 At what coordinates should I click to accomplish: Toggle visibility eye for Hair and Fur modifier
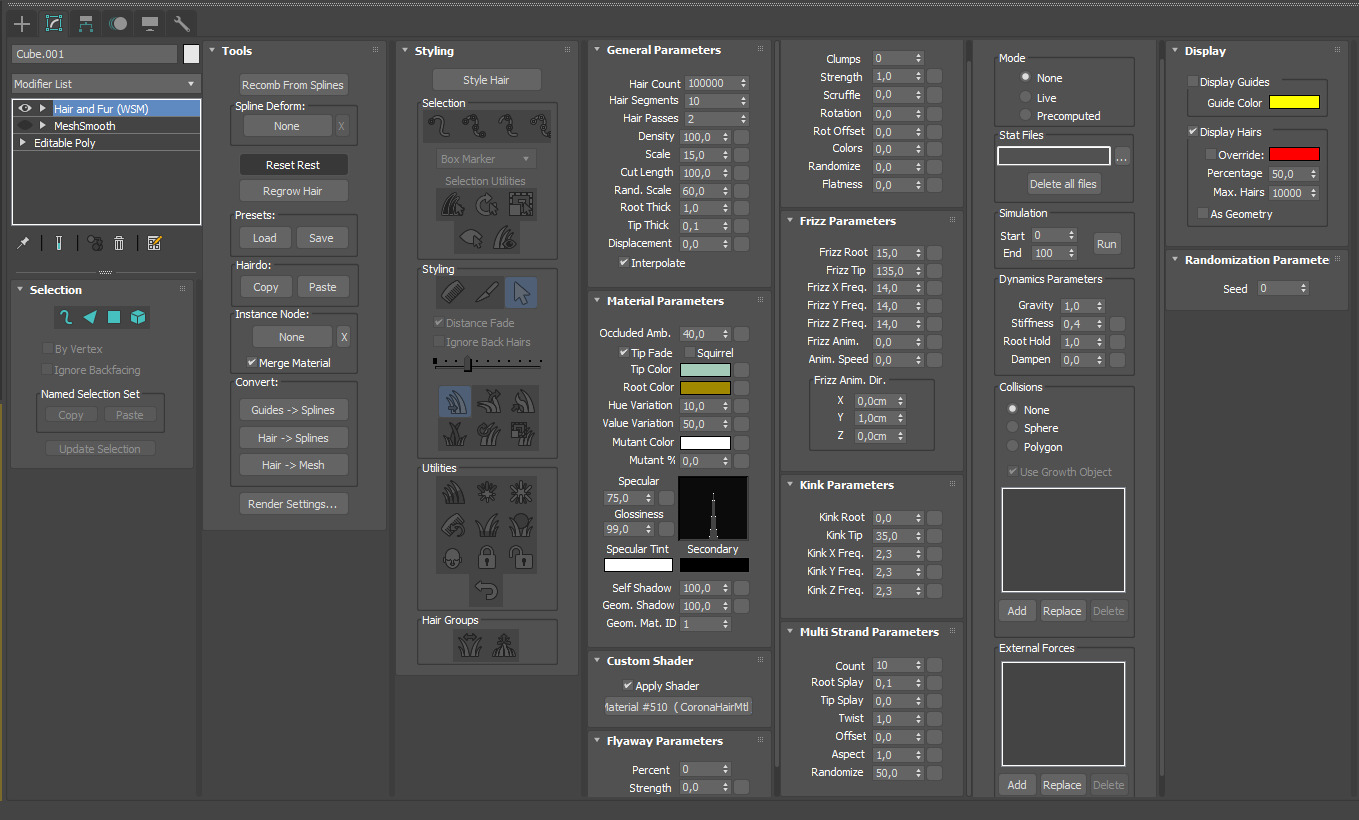26,108
